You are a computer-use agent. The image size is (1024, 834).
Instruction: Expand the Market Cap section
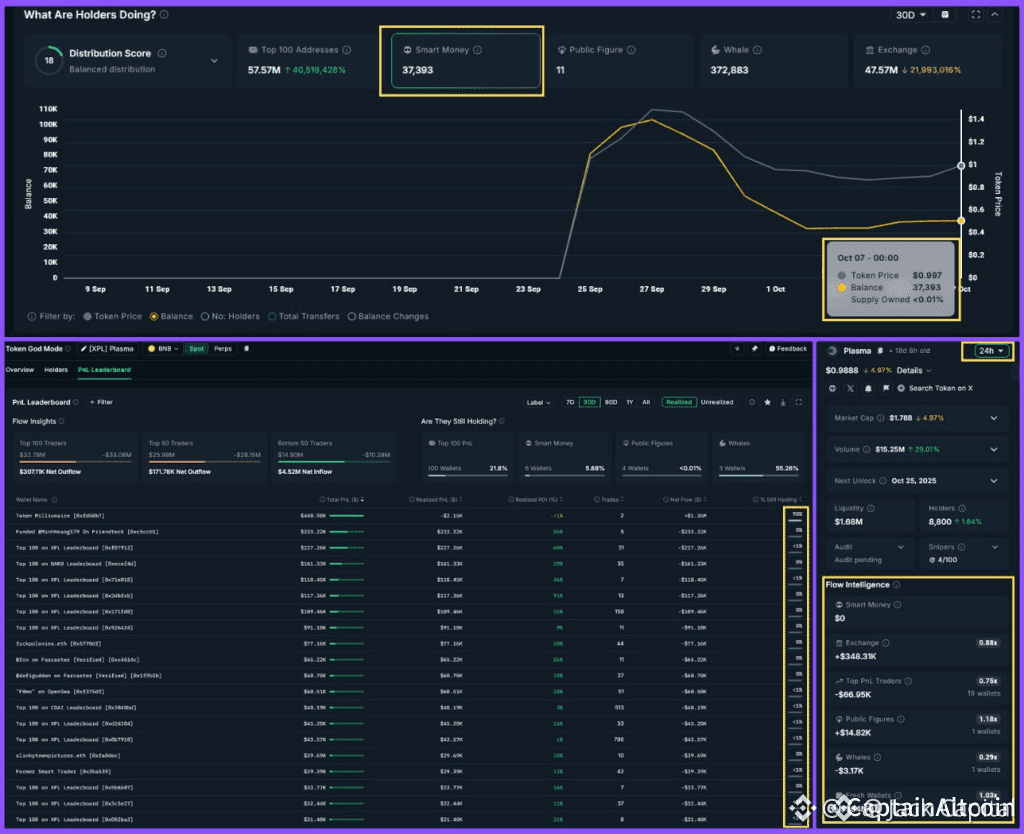(x=993, y=418)
